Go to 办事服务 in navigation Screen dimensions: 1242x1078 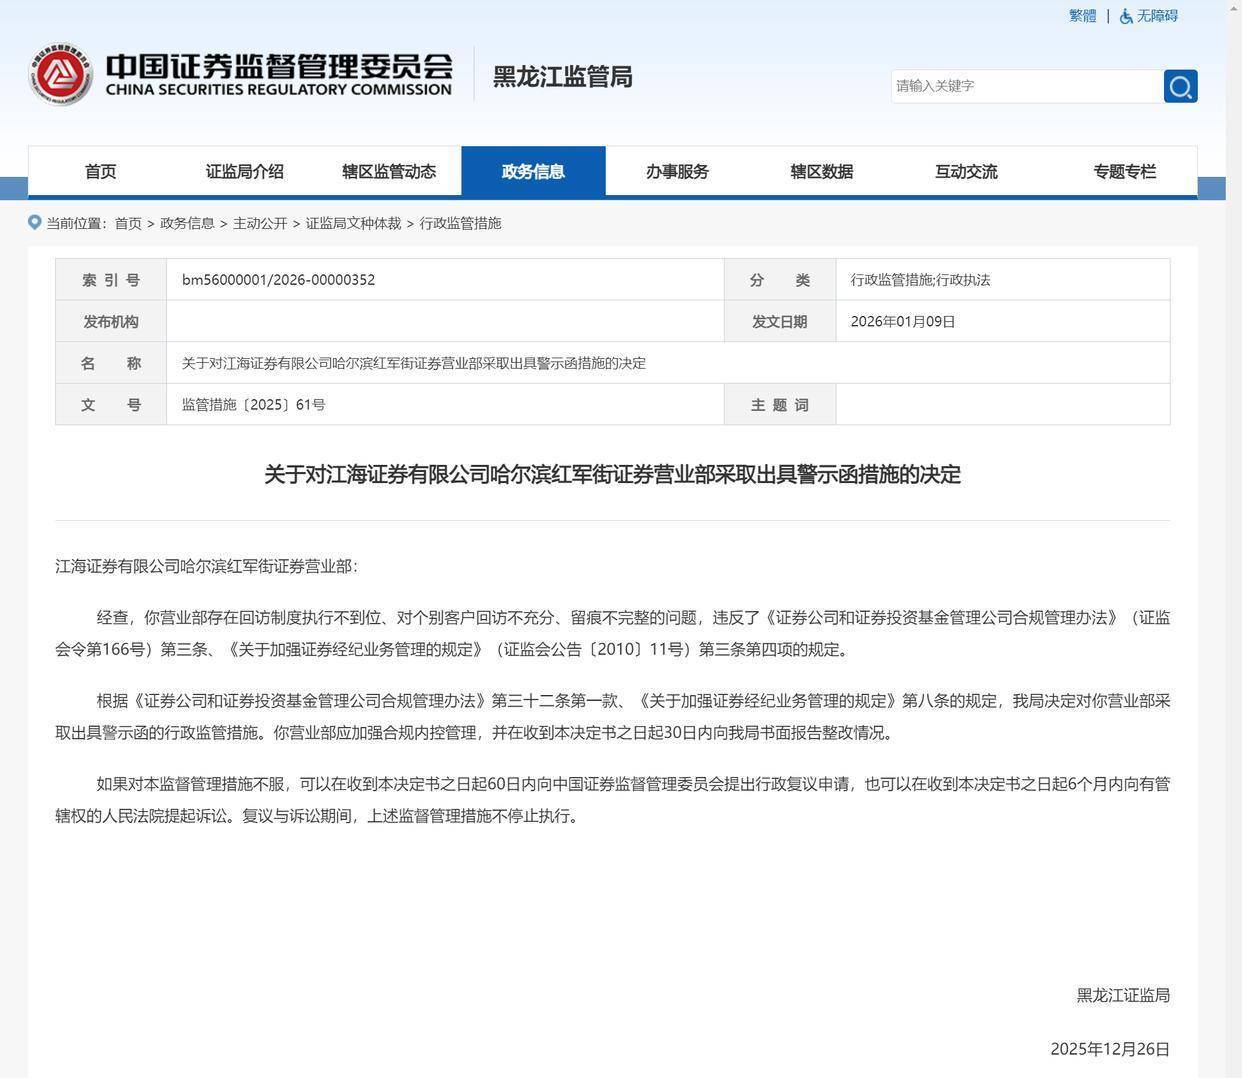click(677, 171)
